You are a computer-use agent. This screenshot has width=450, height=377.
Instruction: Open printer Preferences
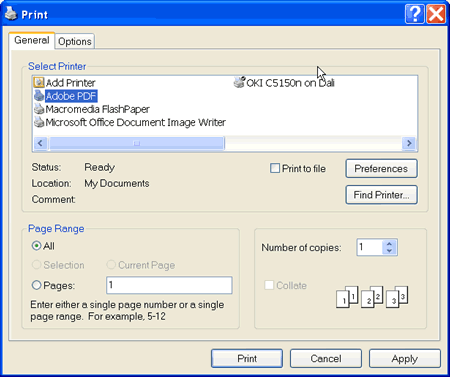pos(381,168)
